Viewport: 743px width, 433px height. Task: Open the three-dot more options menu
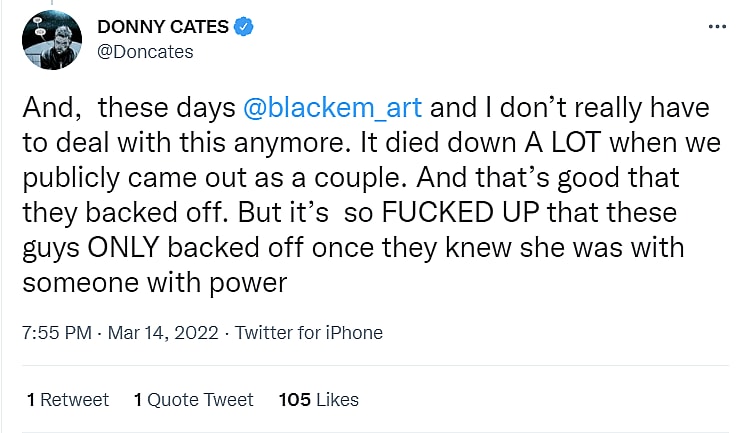[716, 26]
